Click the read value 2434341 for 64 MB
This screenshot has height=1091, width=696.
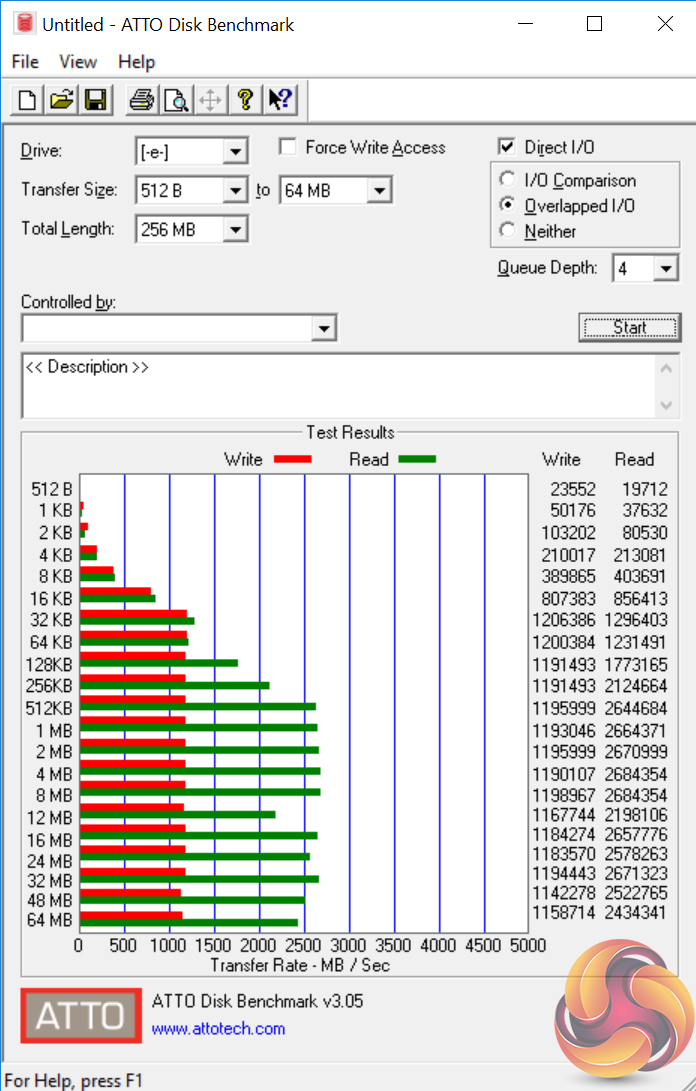[635, 911]
